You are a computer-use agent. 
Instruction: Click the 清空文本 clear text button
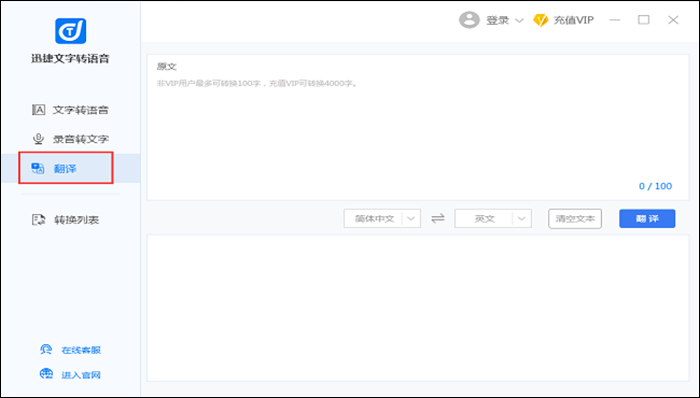click(575, 219)
